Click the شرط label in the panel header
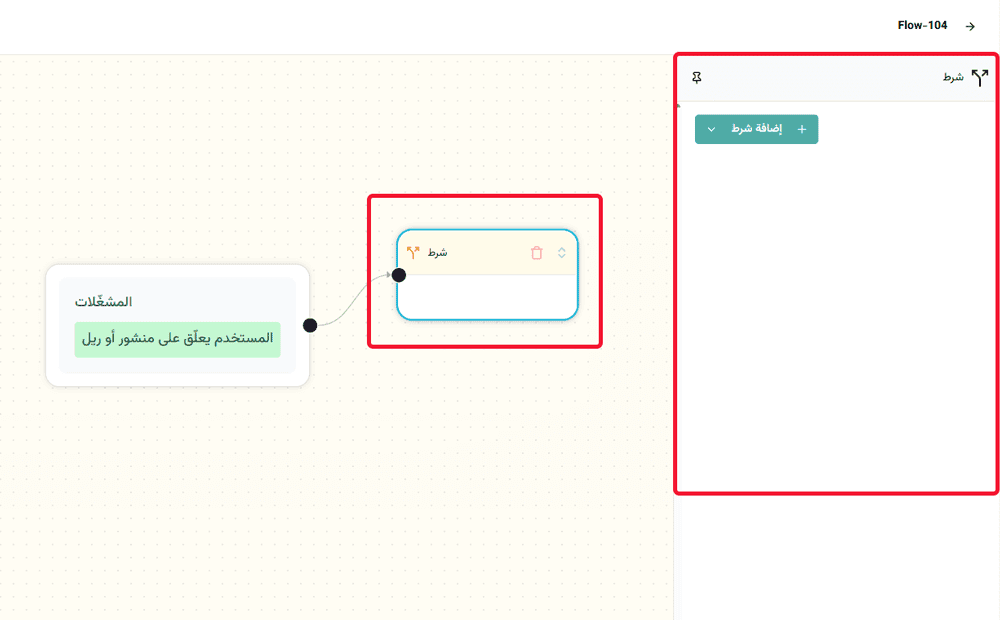Viewport: 1000px width, 620px height. 953,77
